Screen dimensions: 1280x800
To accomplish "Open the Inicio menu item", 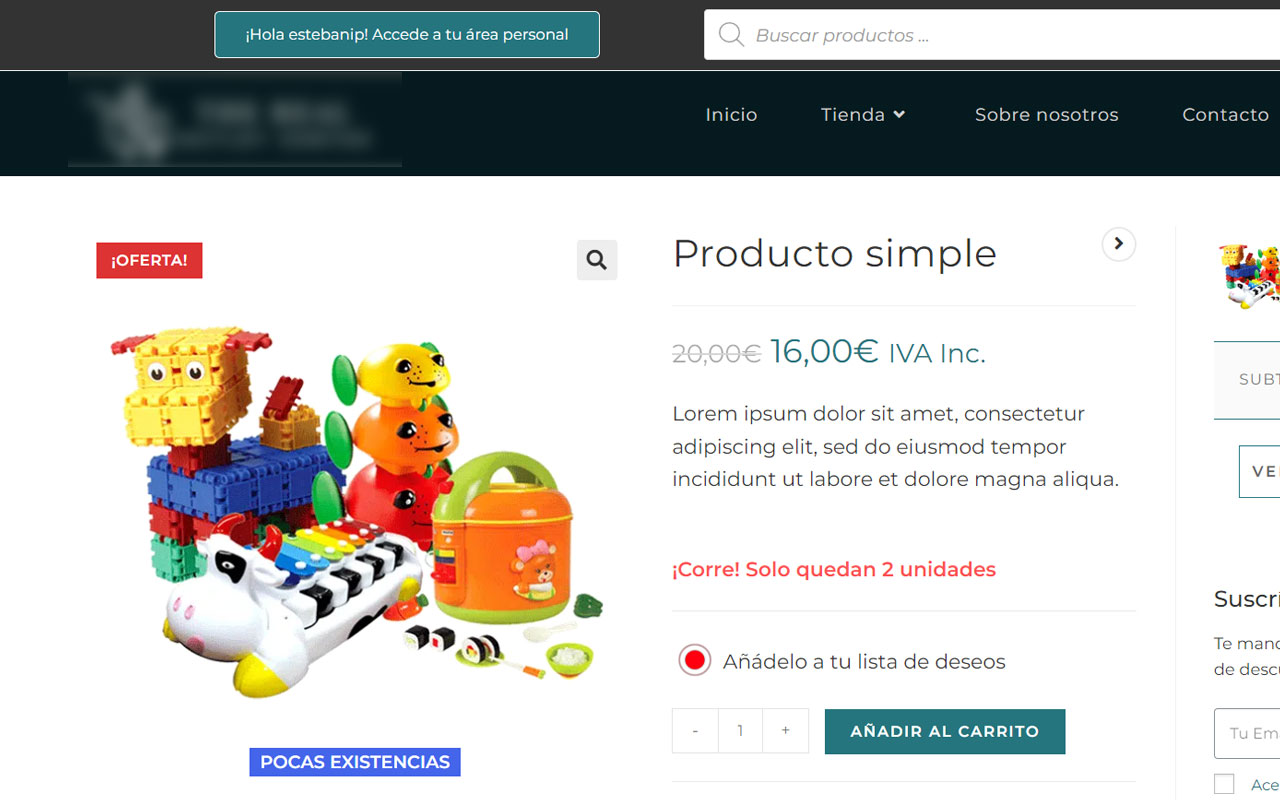I will (x=731, y=115).
